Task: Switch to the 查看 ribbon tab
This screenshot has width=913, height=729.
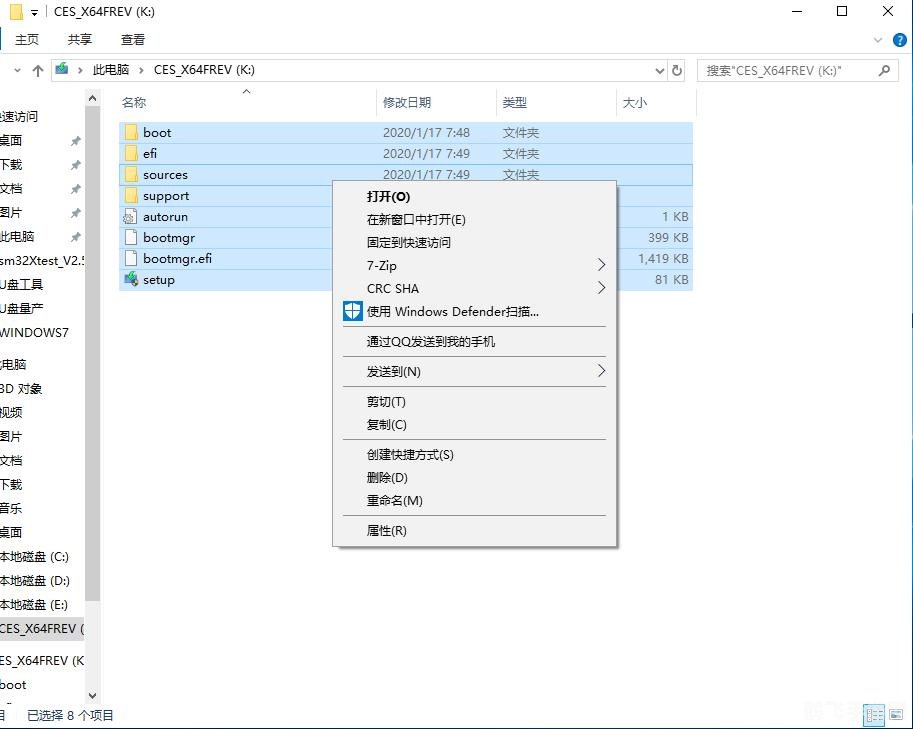Action: tap(133, 40)
